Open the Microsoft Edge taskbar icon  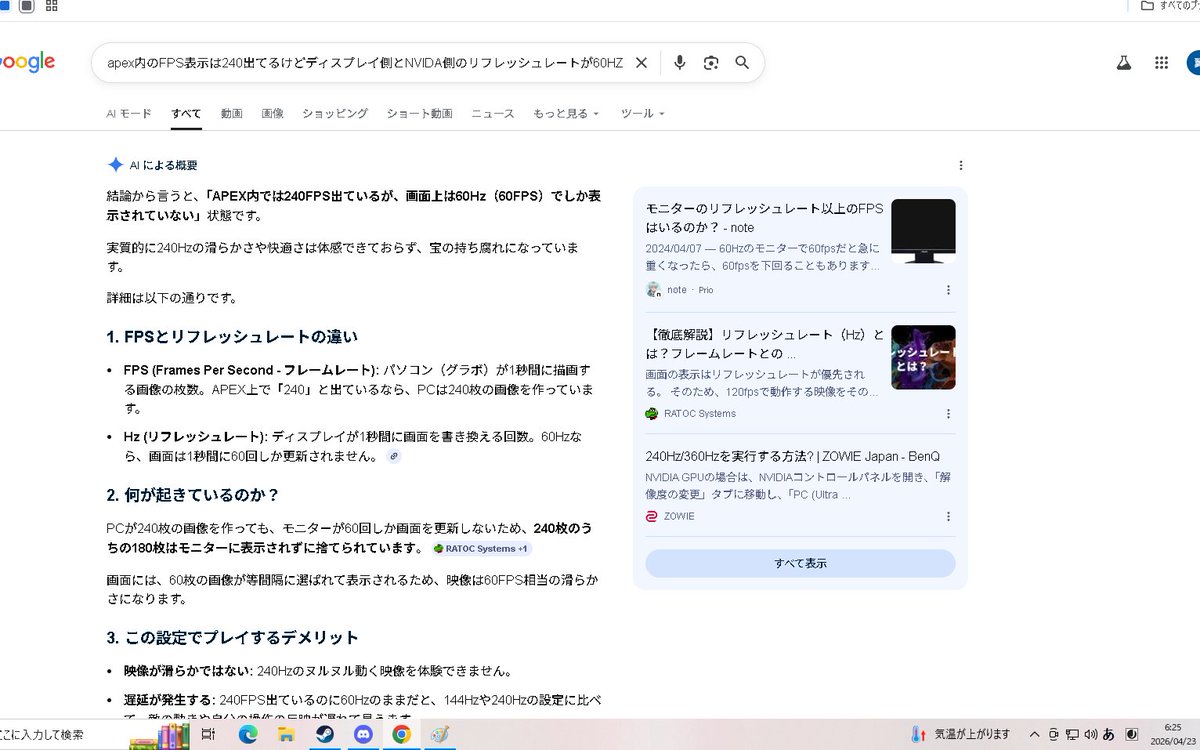pos(248,734)
